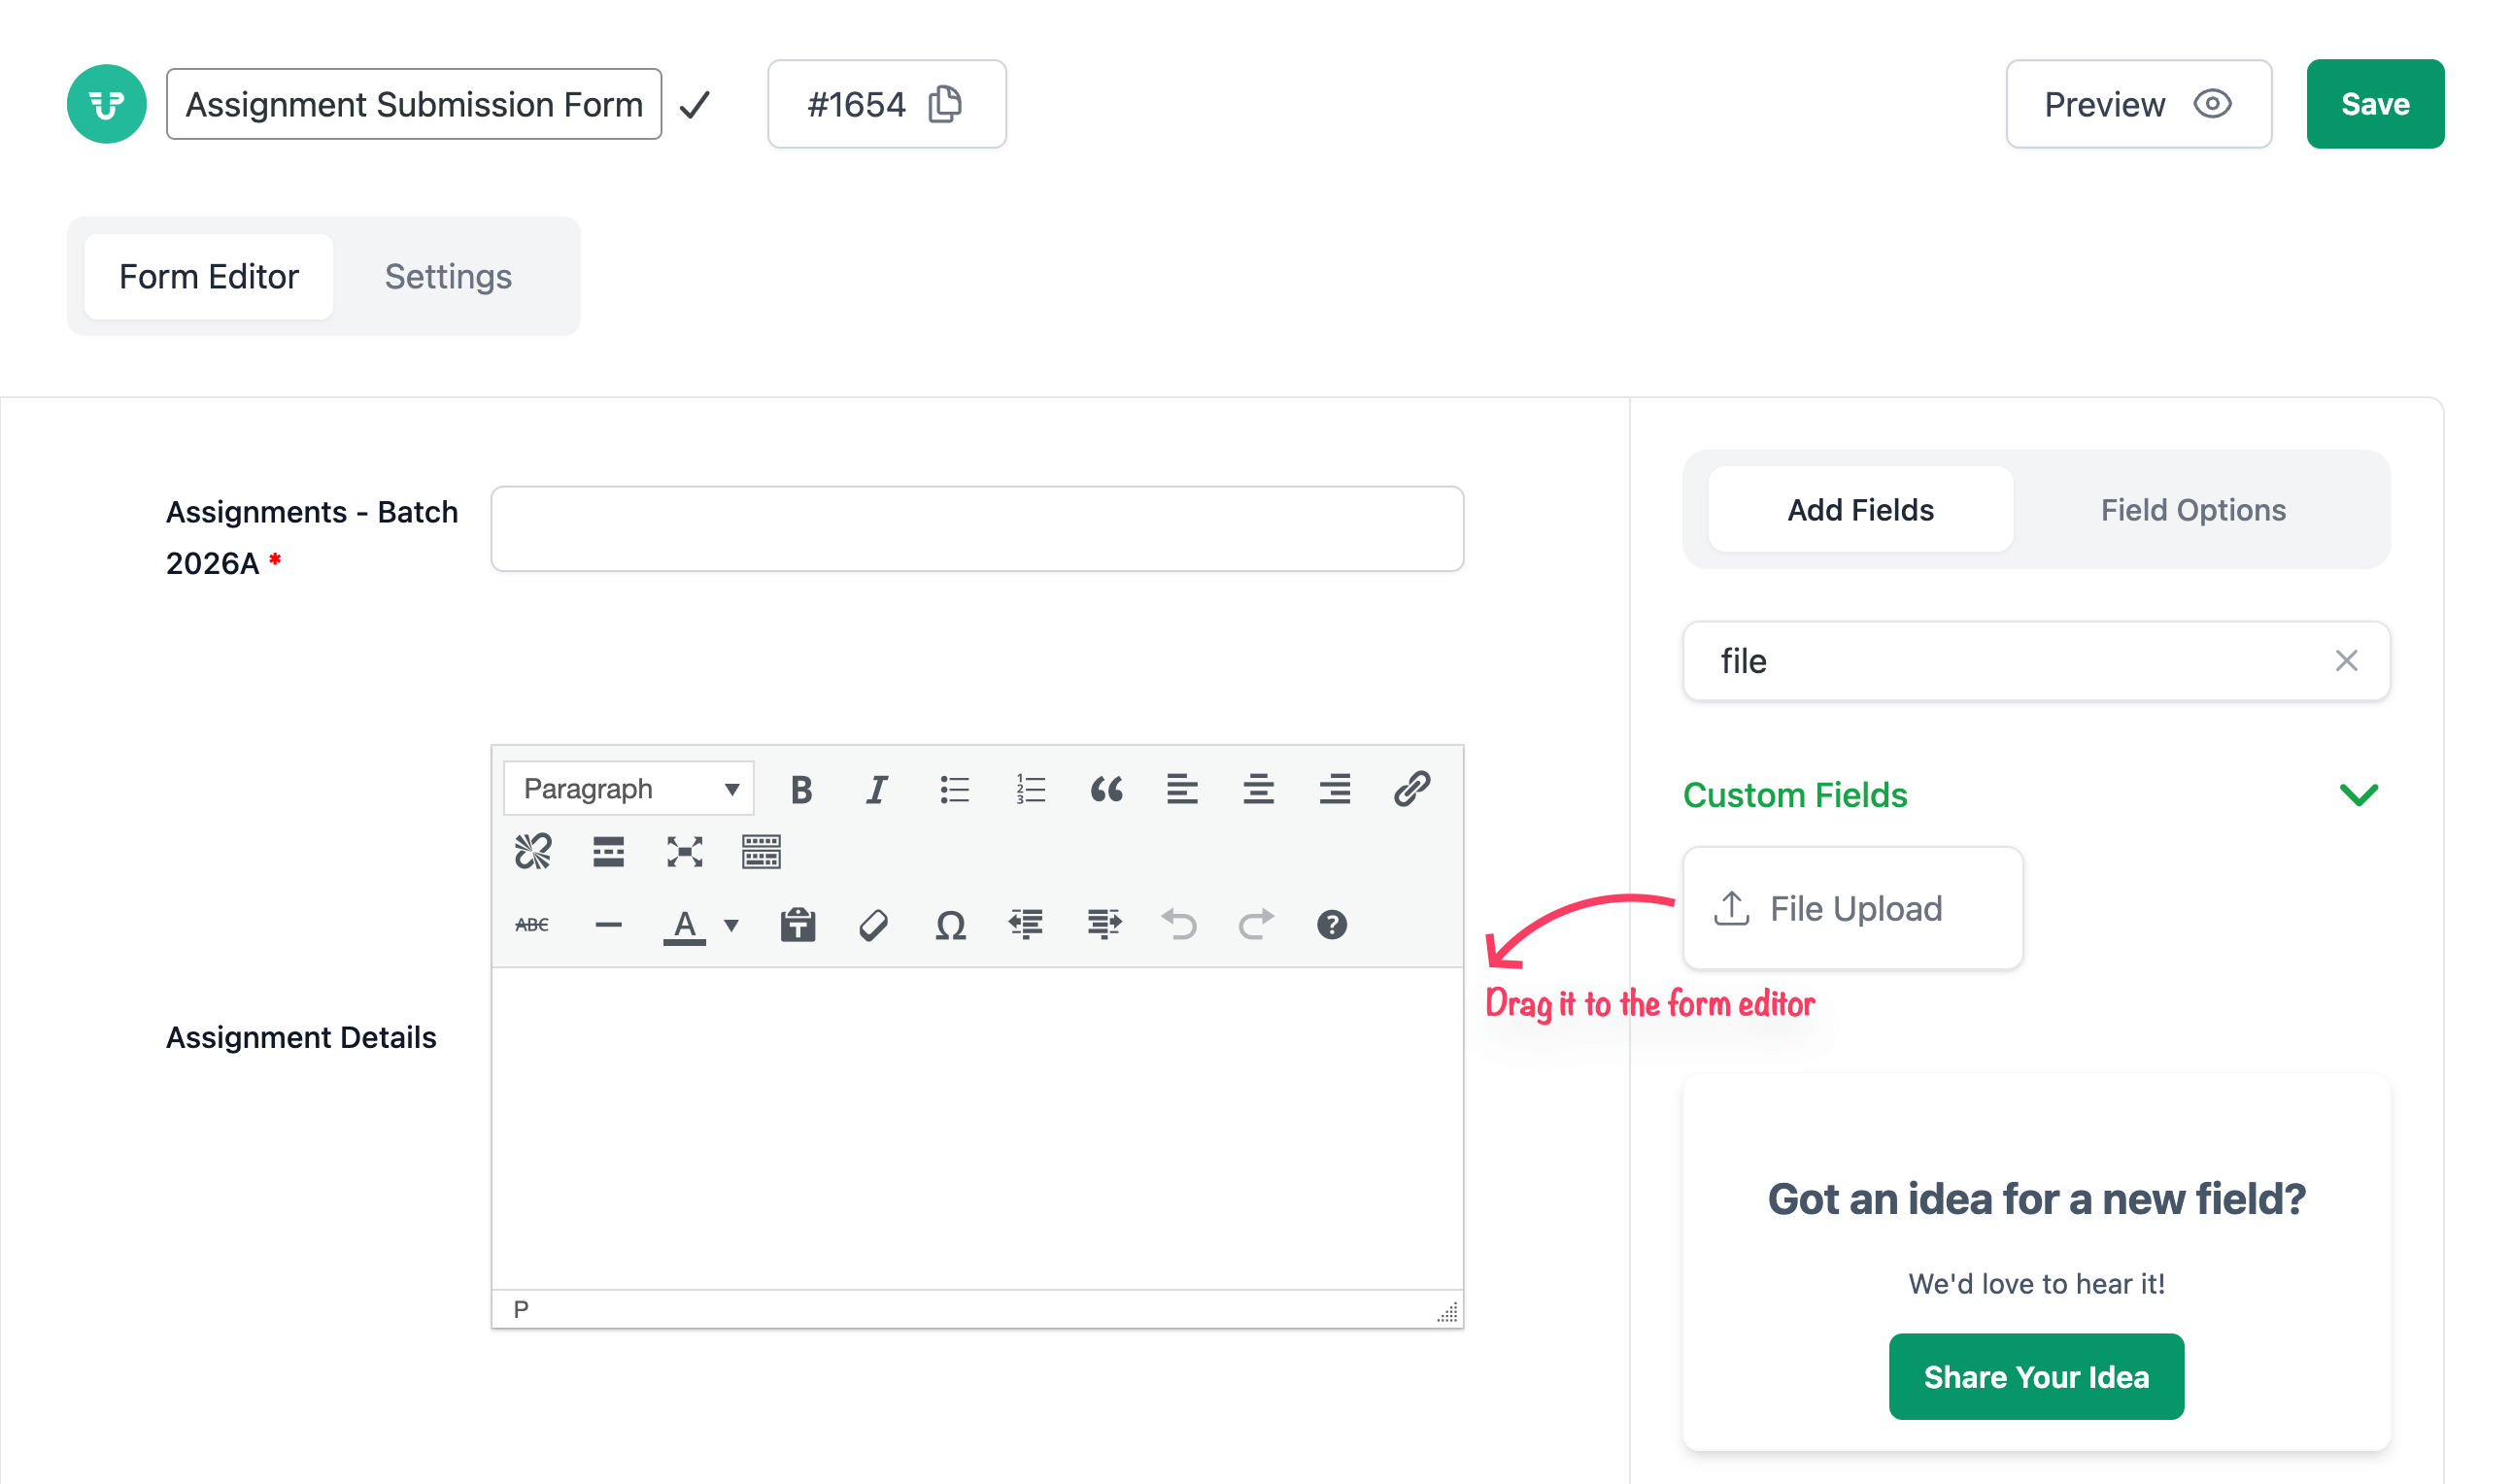Open the Paragraph style dropdown

coord(627,788)
